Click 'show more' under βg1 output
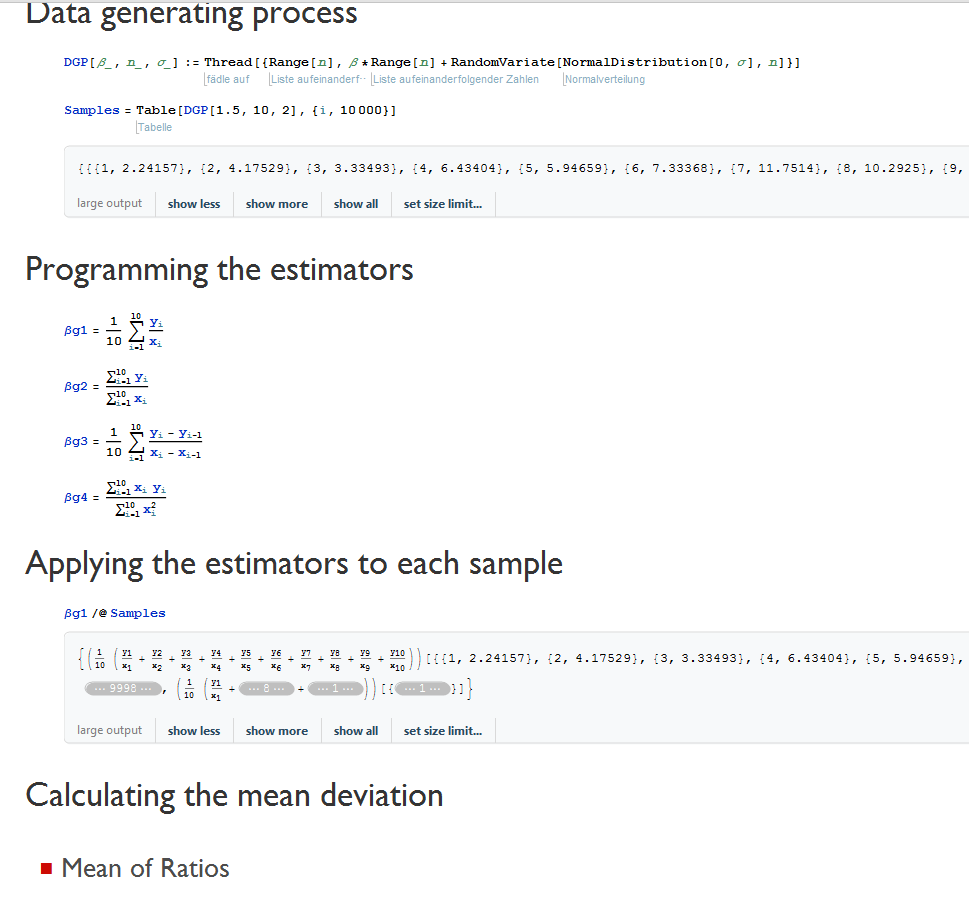 point(276,730)
